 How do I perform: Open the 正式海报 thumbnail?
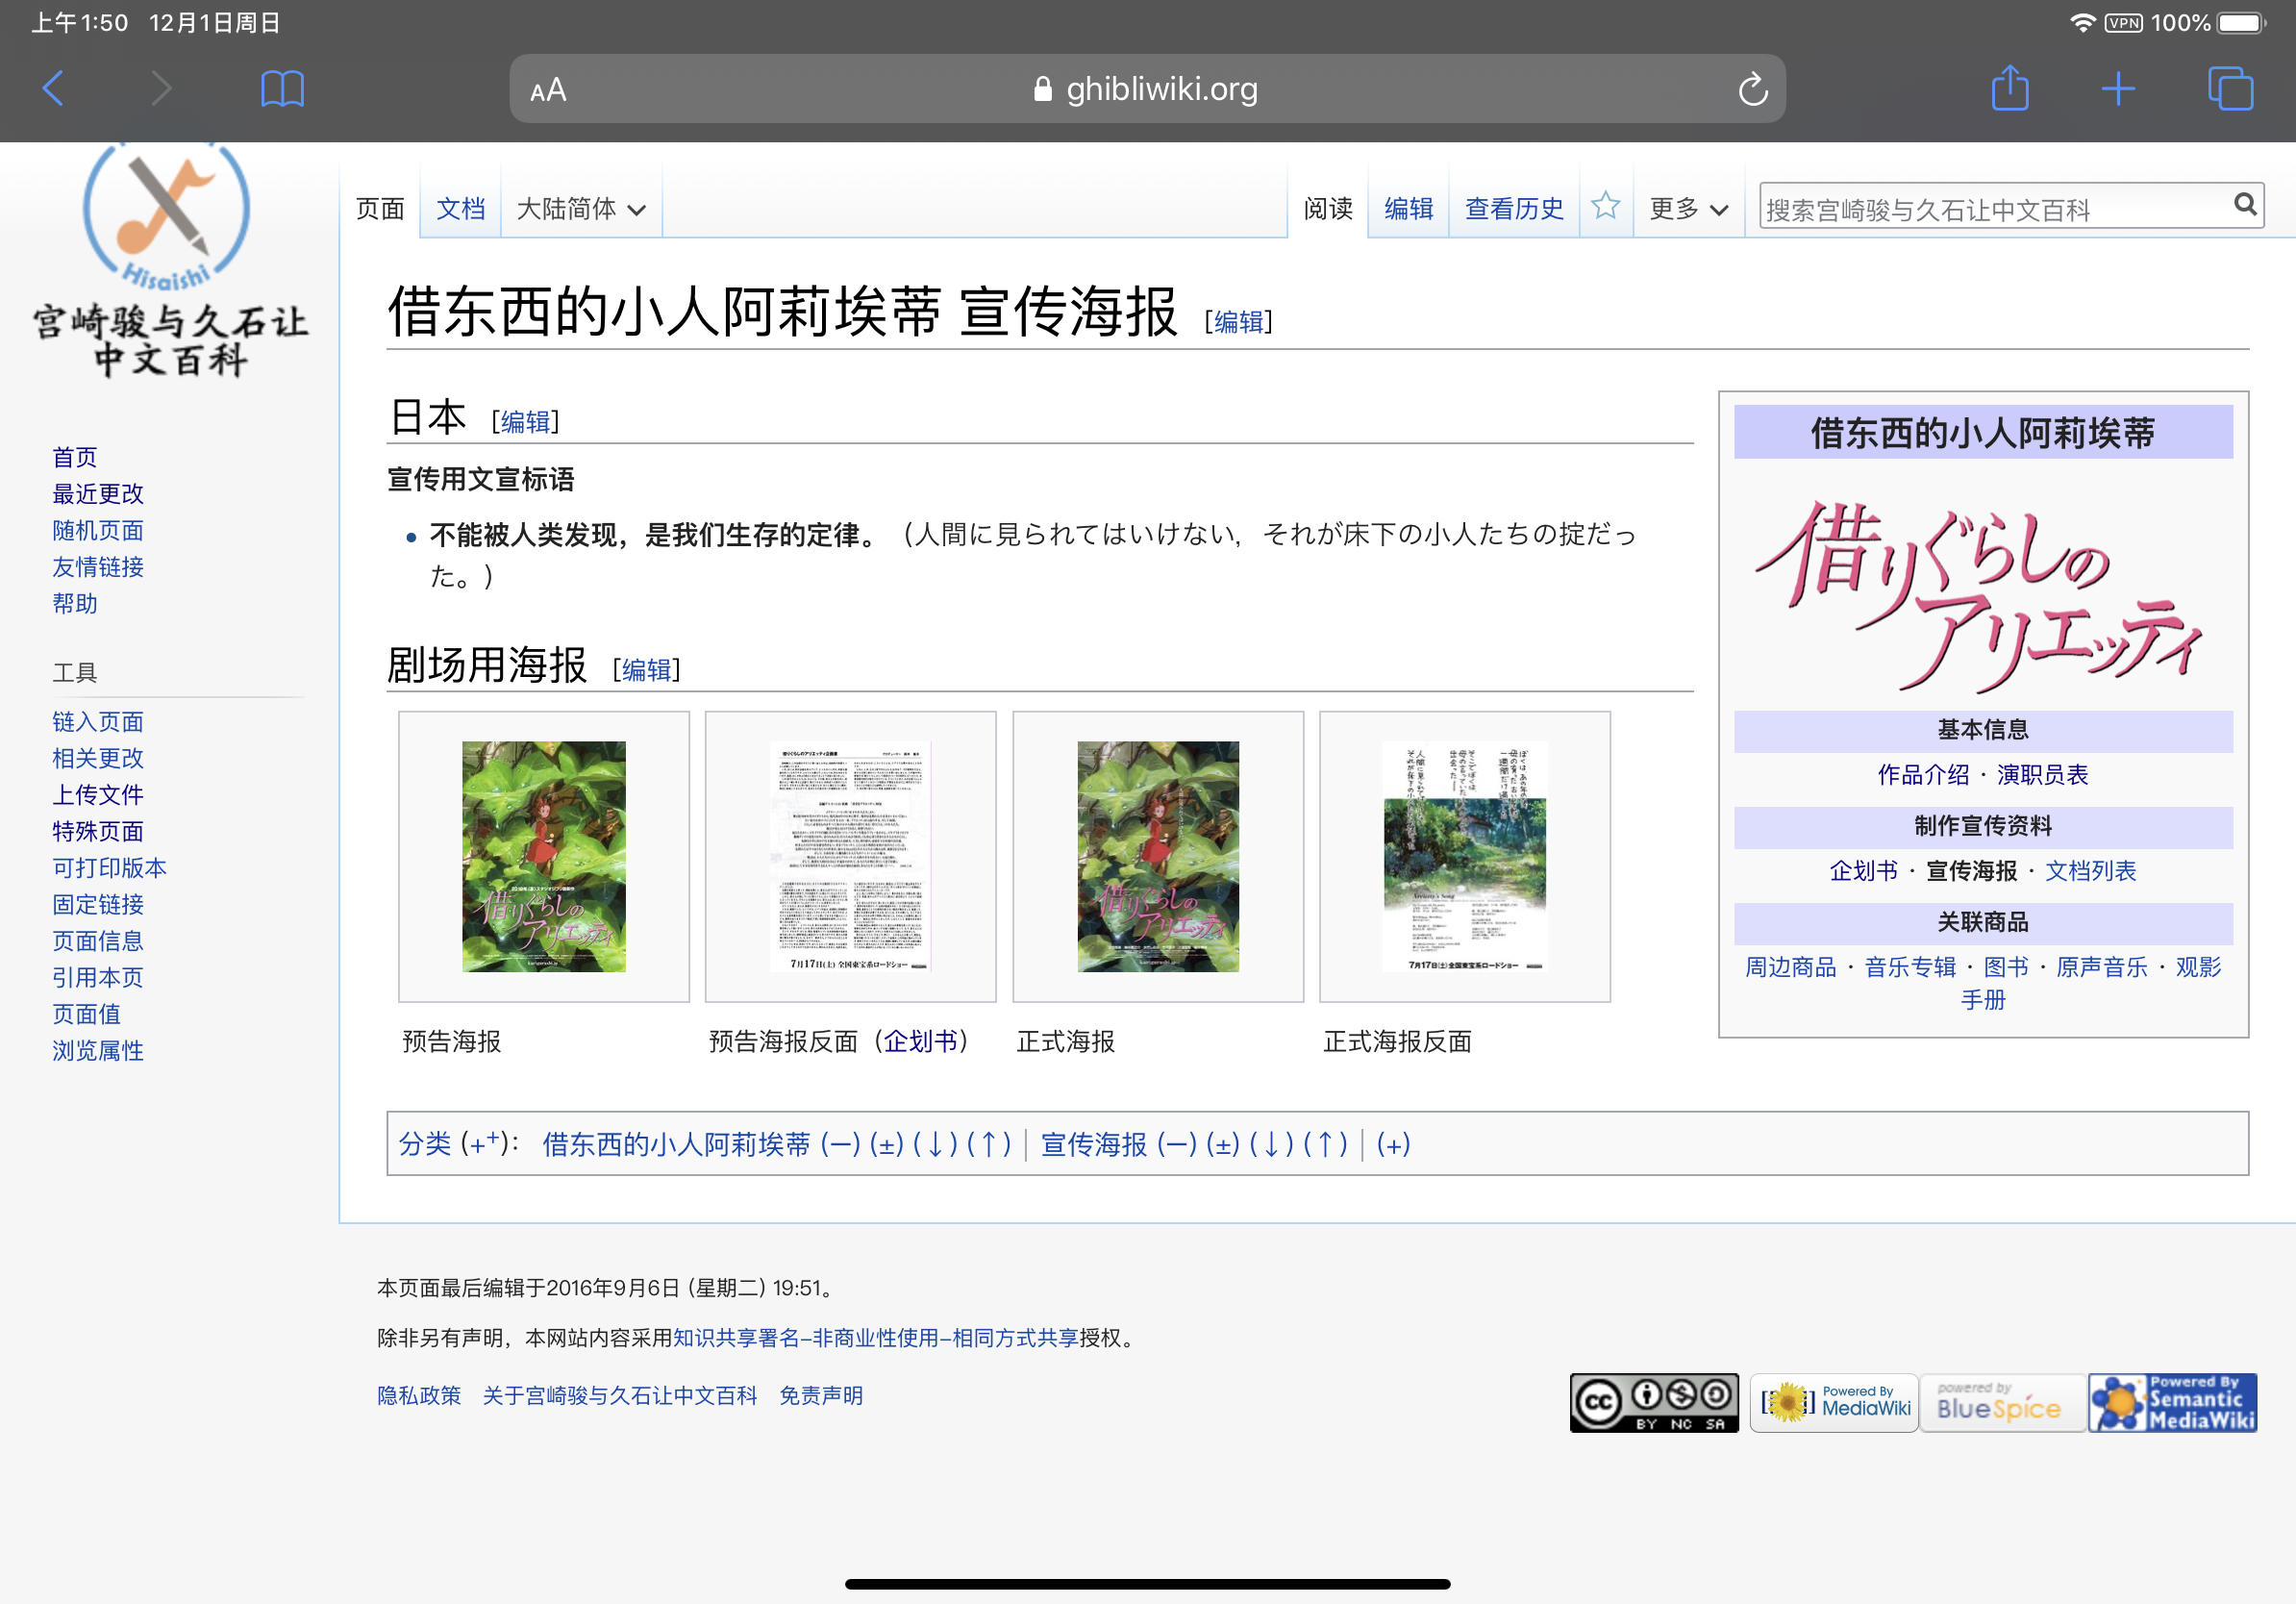coord(1158,856)
